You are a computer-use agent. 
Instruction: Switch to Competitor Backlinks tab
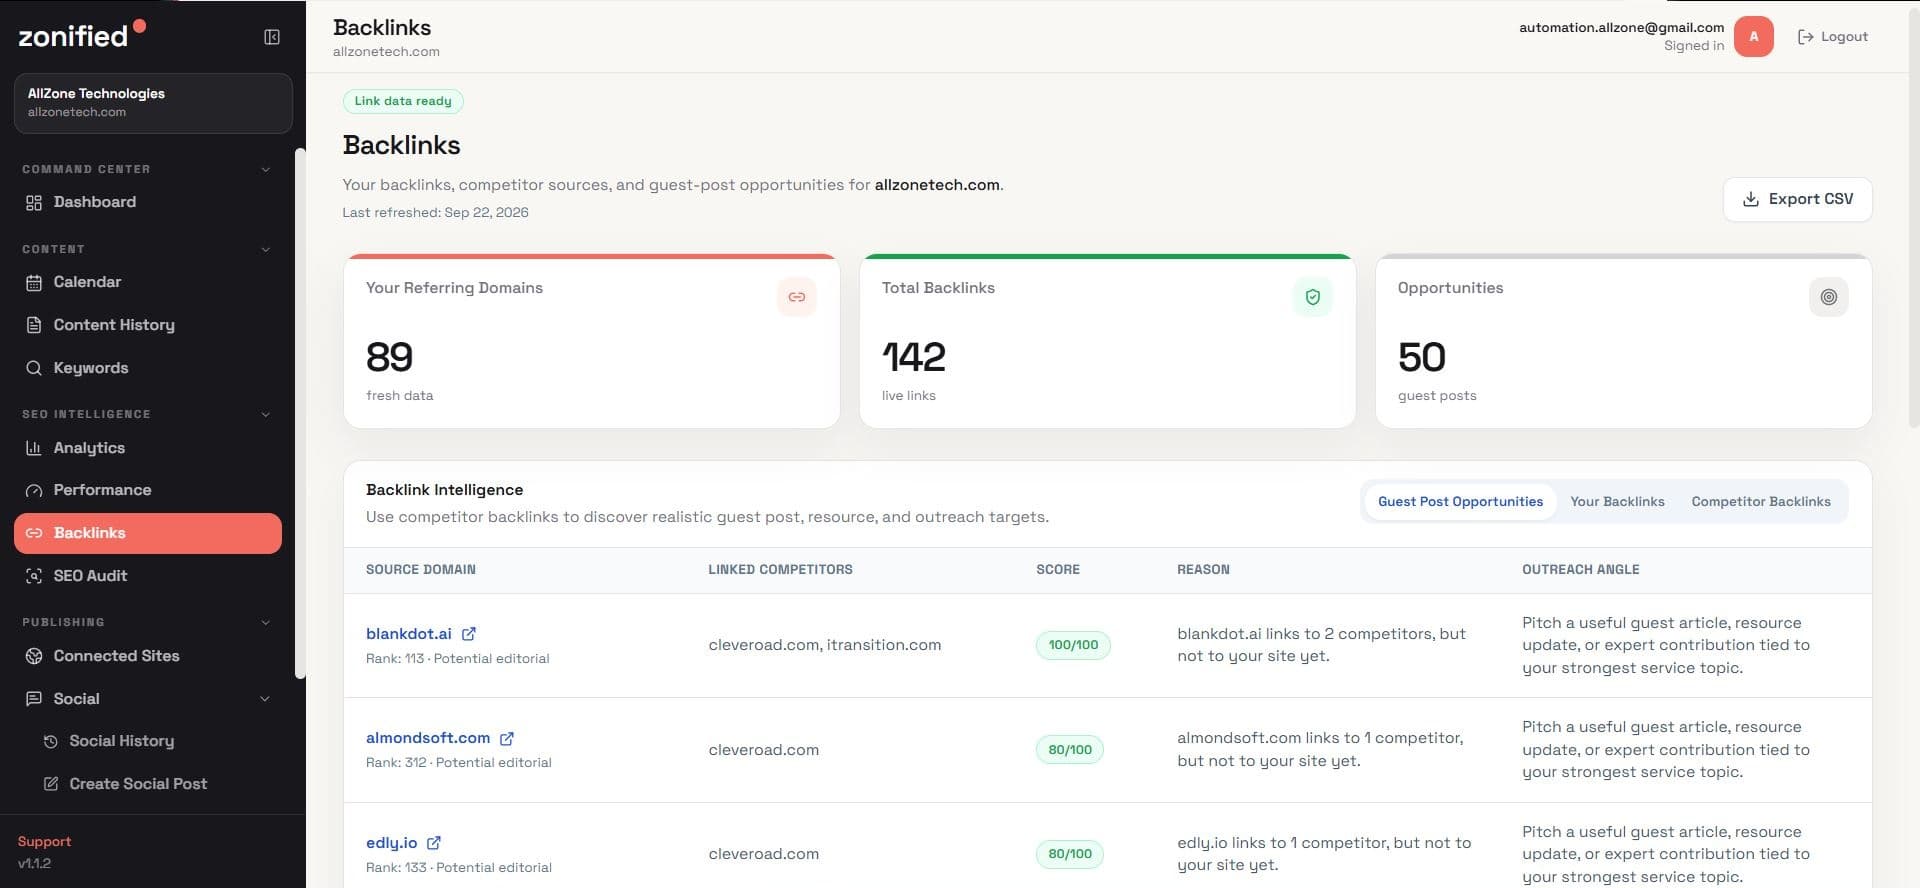point(1761,502)
